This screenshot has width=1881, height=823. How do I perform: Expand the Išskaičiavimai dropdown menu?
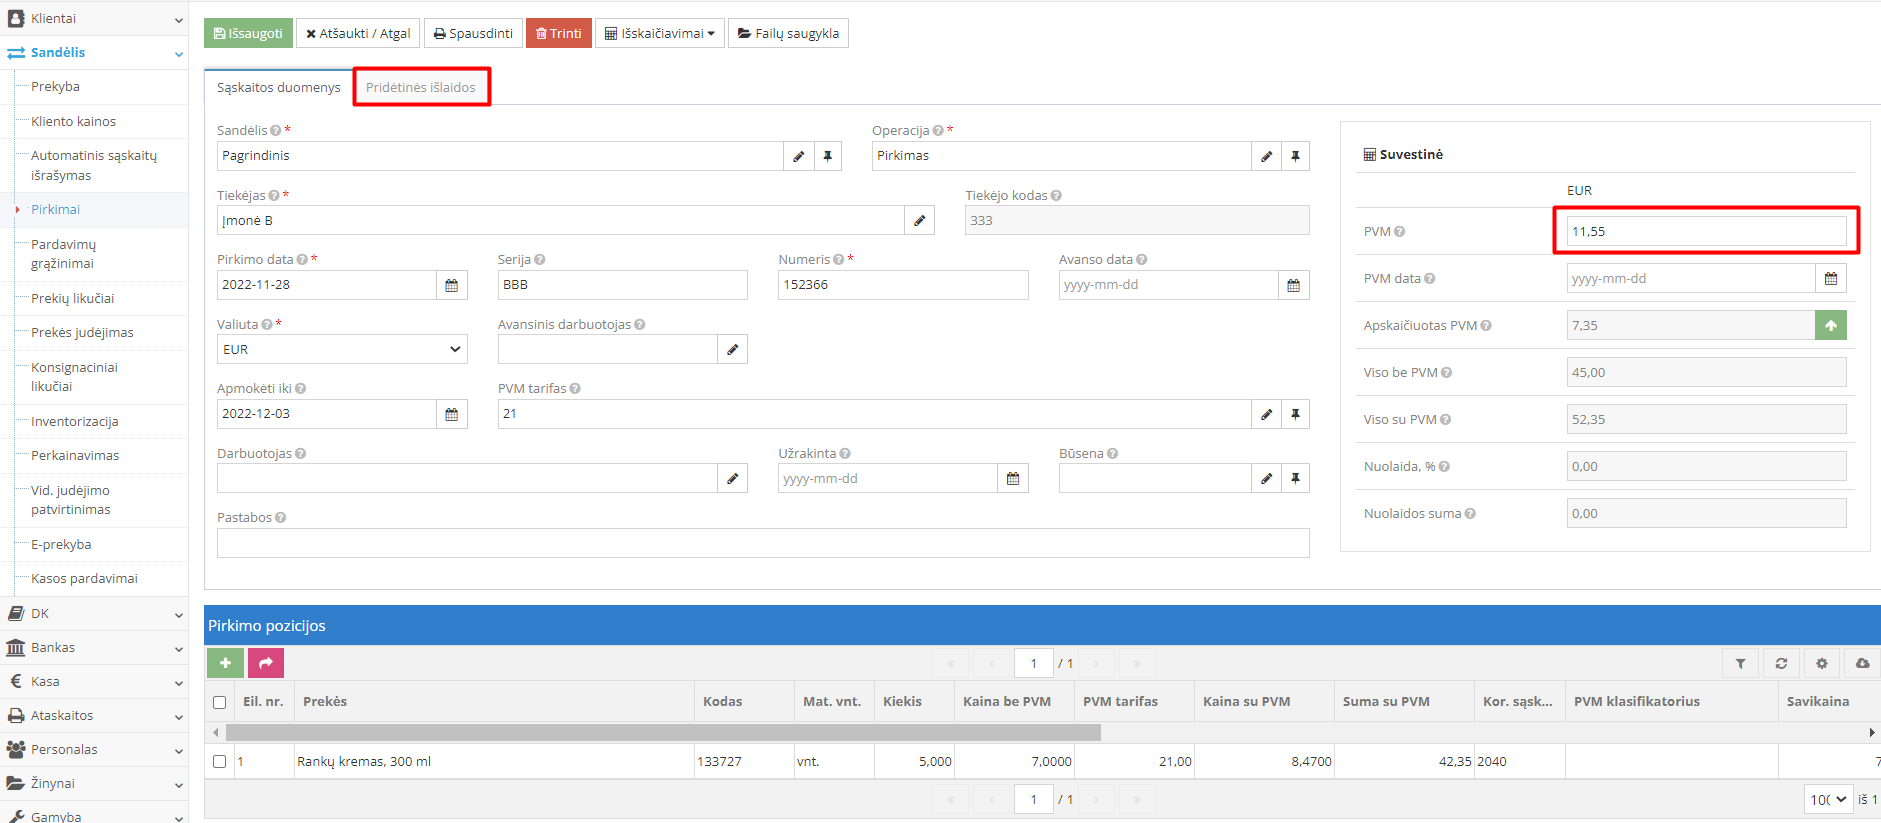660,33
